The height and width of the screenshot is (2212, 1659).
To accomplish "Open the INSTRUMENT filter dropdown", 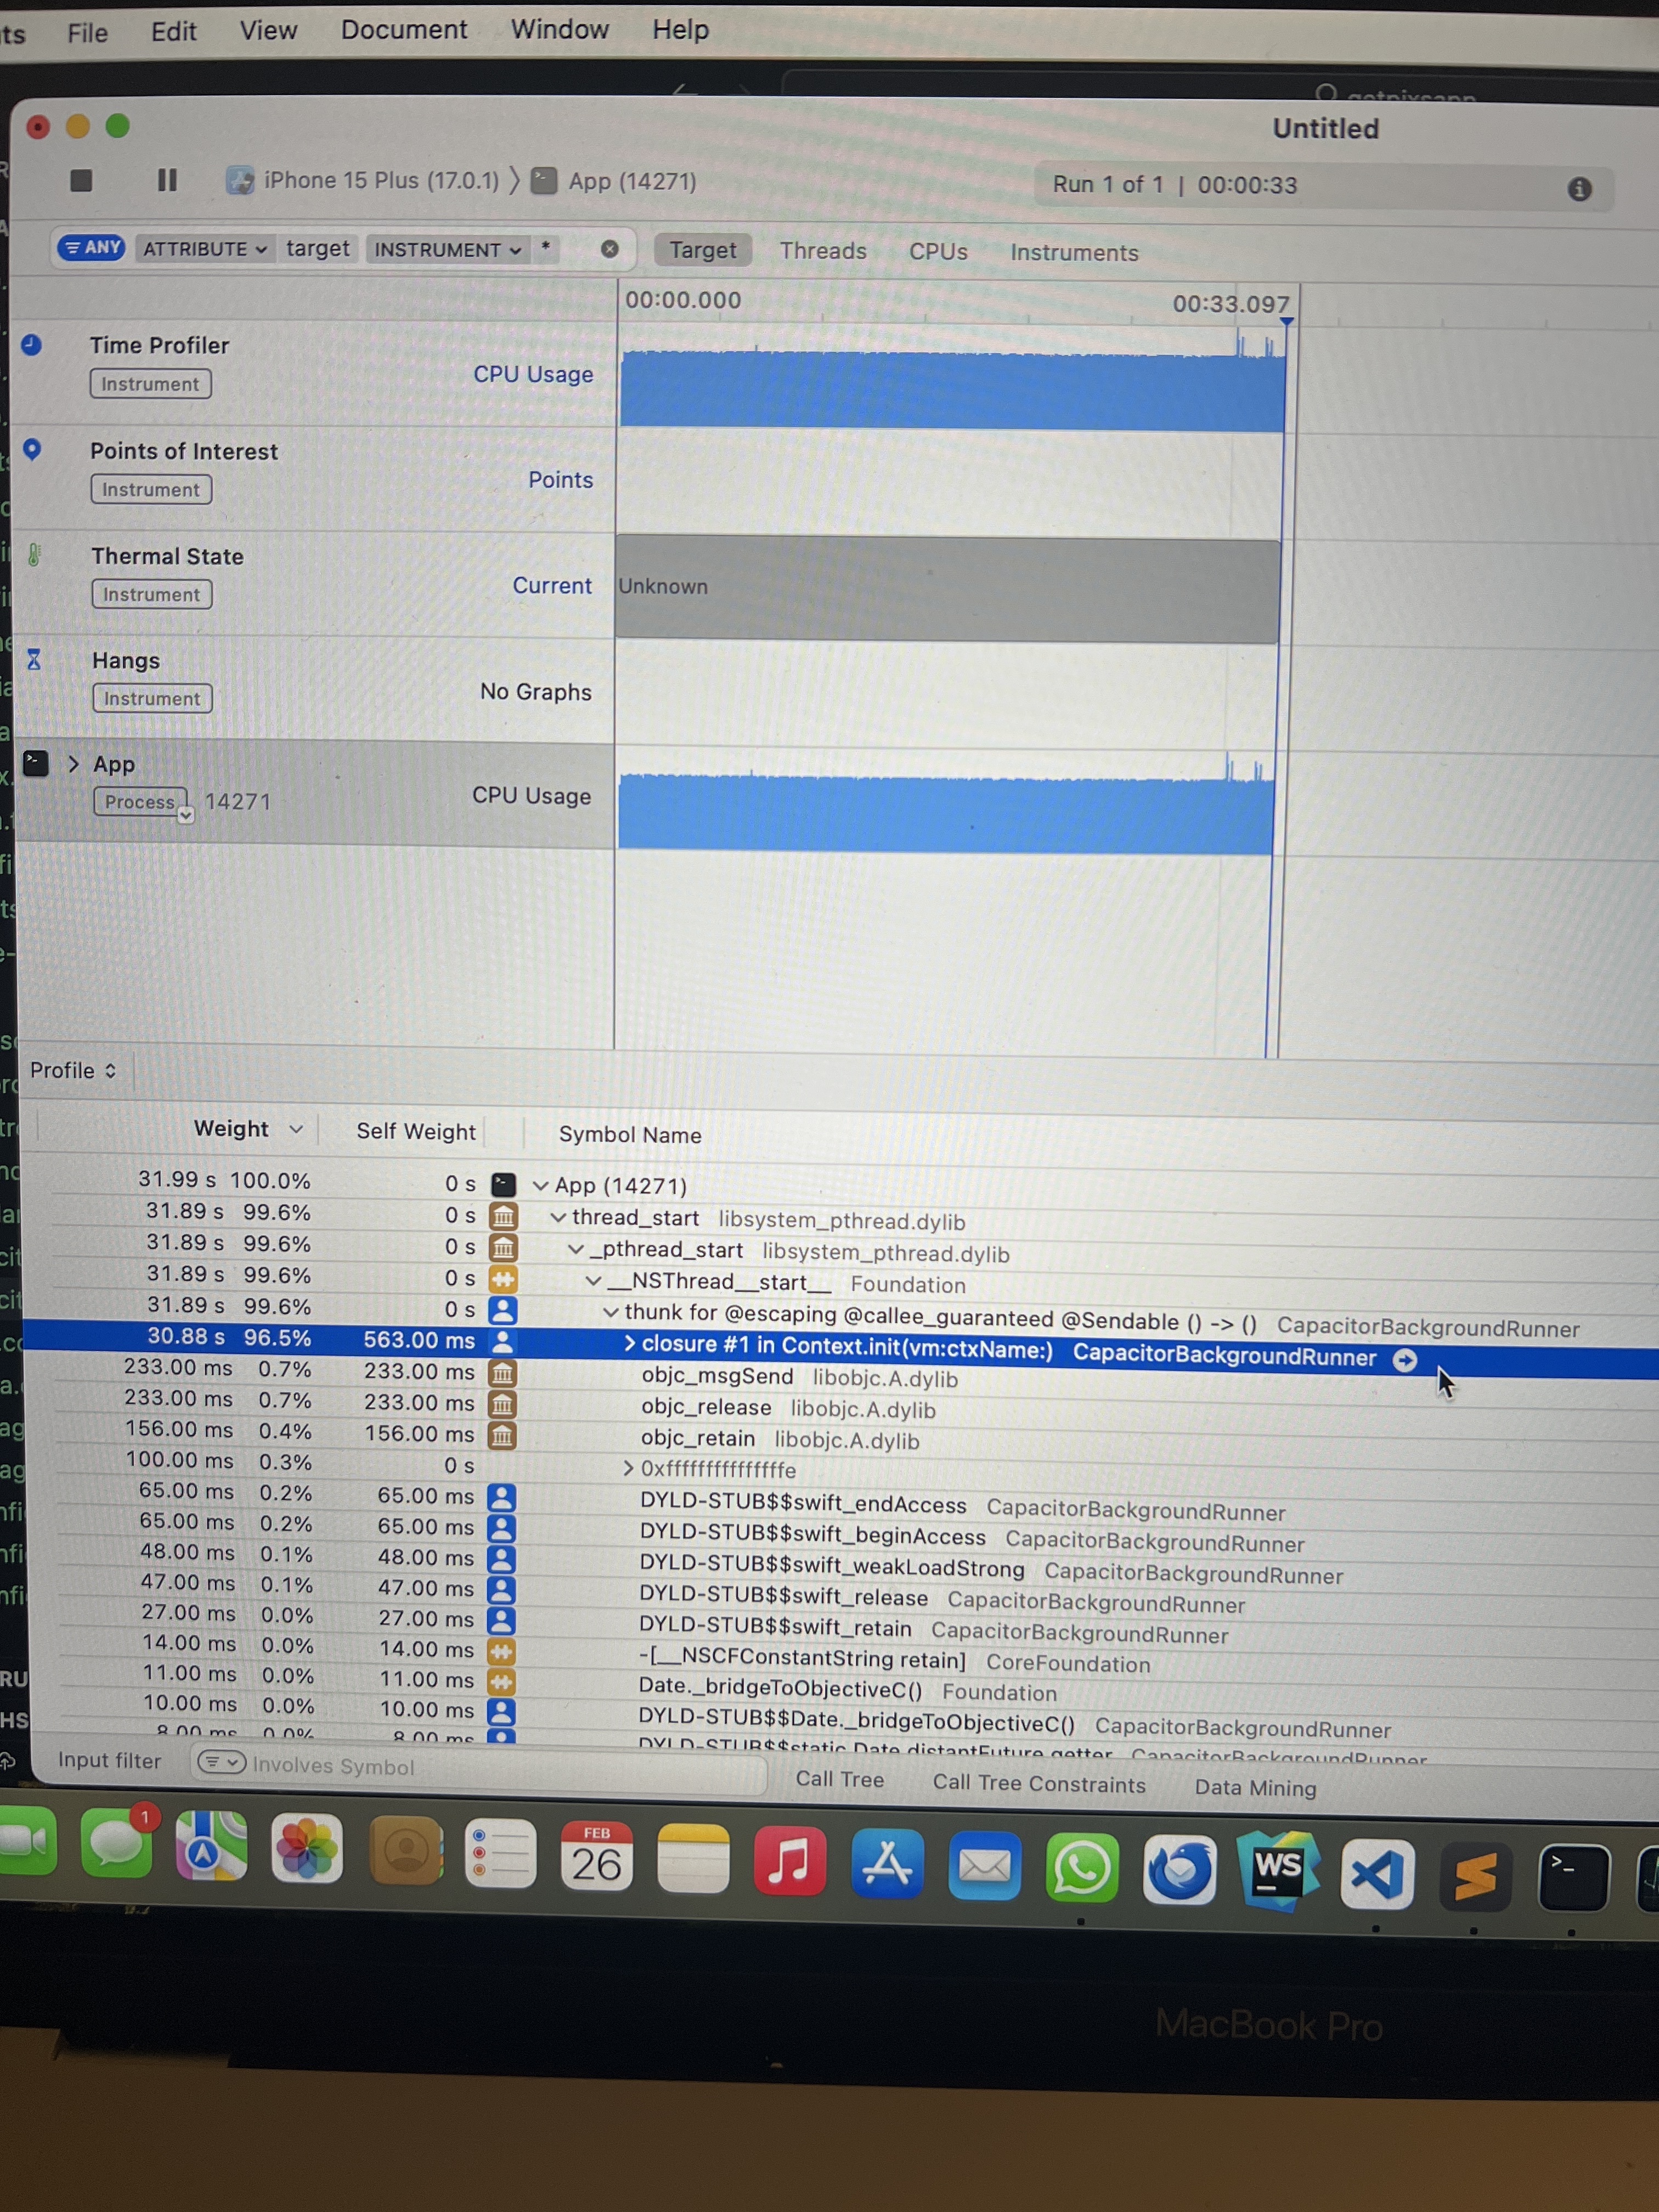I will [x=448, y=249].
